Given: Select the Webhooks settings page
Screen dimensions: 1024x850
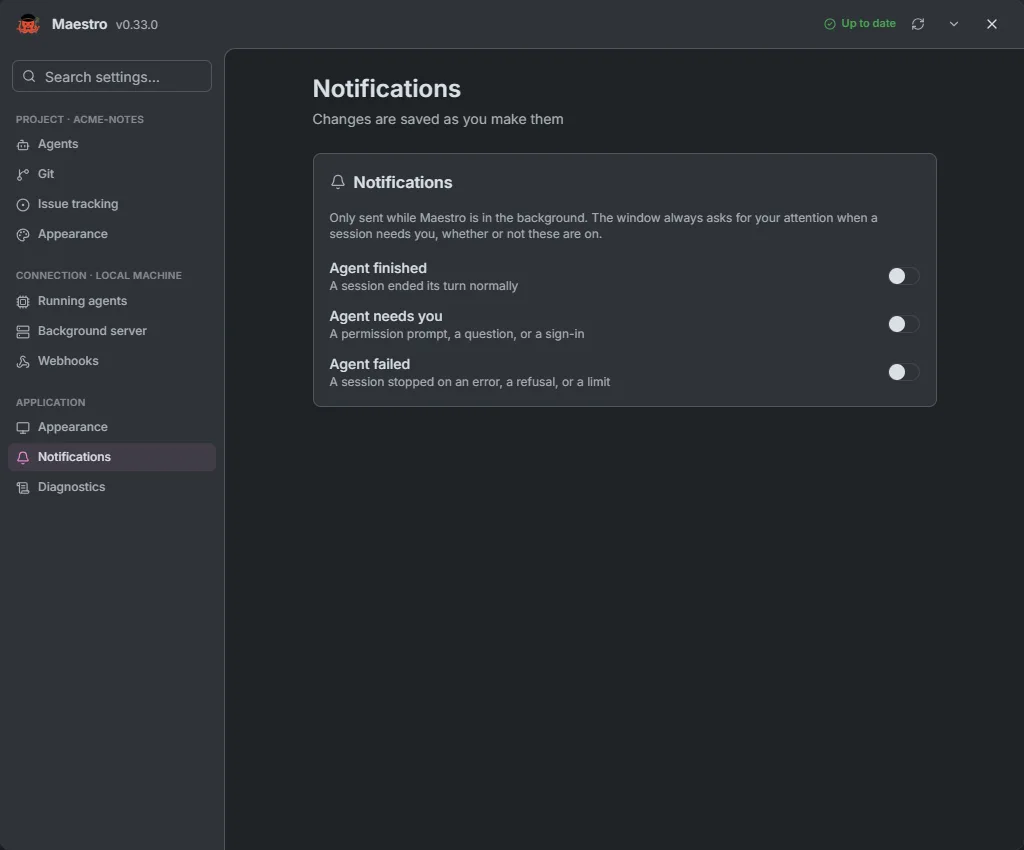Looking at the screenshot, I should [112, 361].
